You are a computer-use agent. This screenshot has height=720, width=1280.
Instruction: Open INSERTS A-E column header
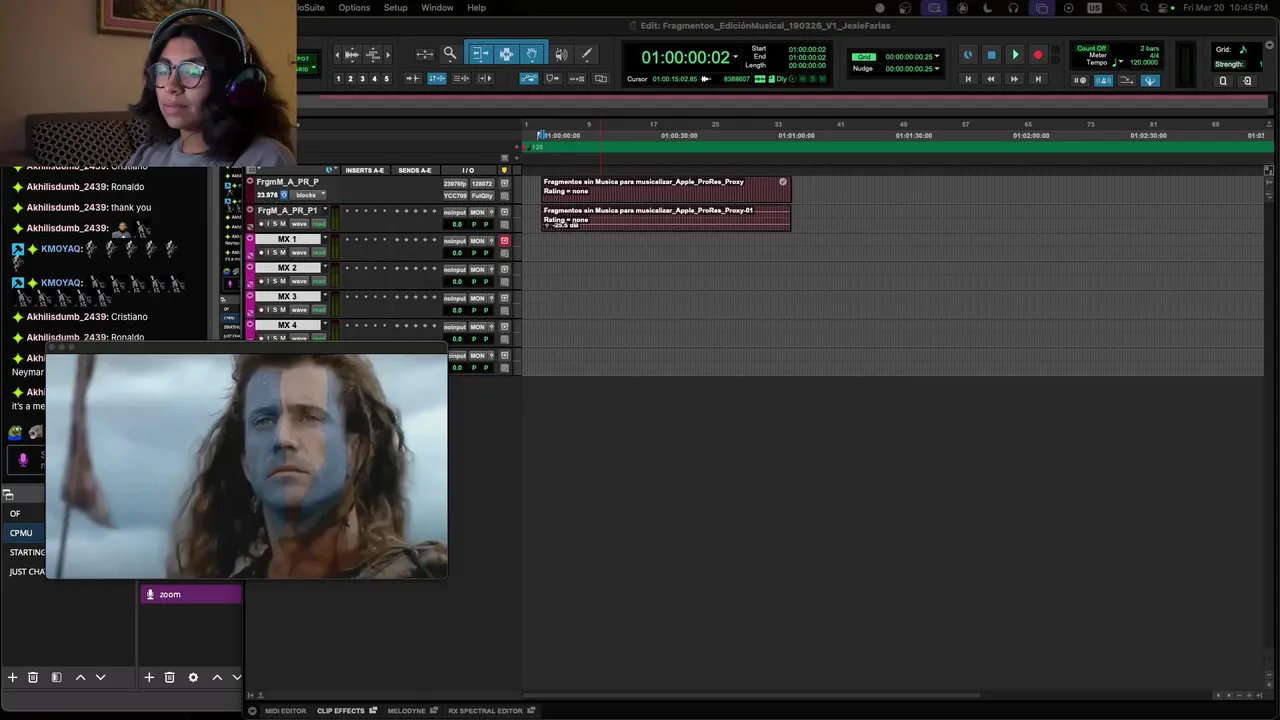click(365, 170)
